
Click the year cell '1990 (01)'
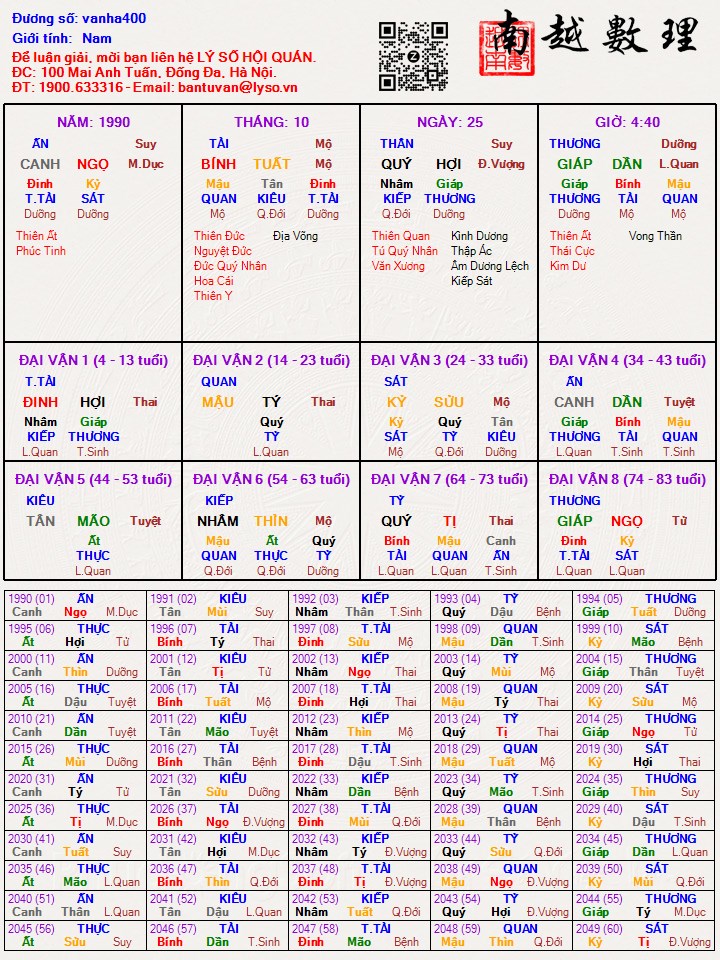coord(75,606)
